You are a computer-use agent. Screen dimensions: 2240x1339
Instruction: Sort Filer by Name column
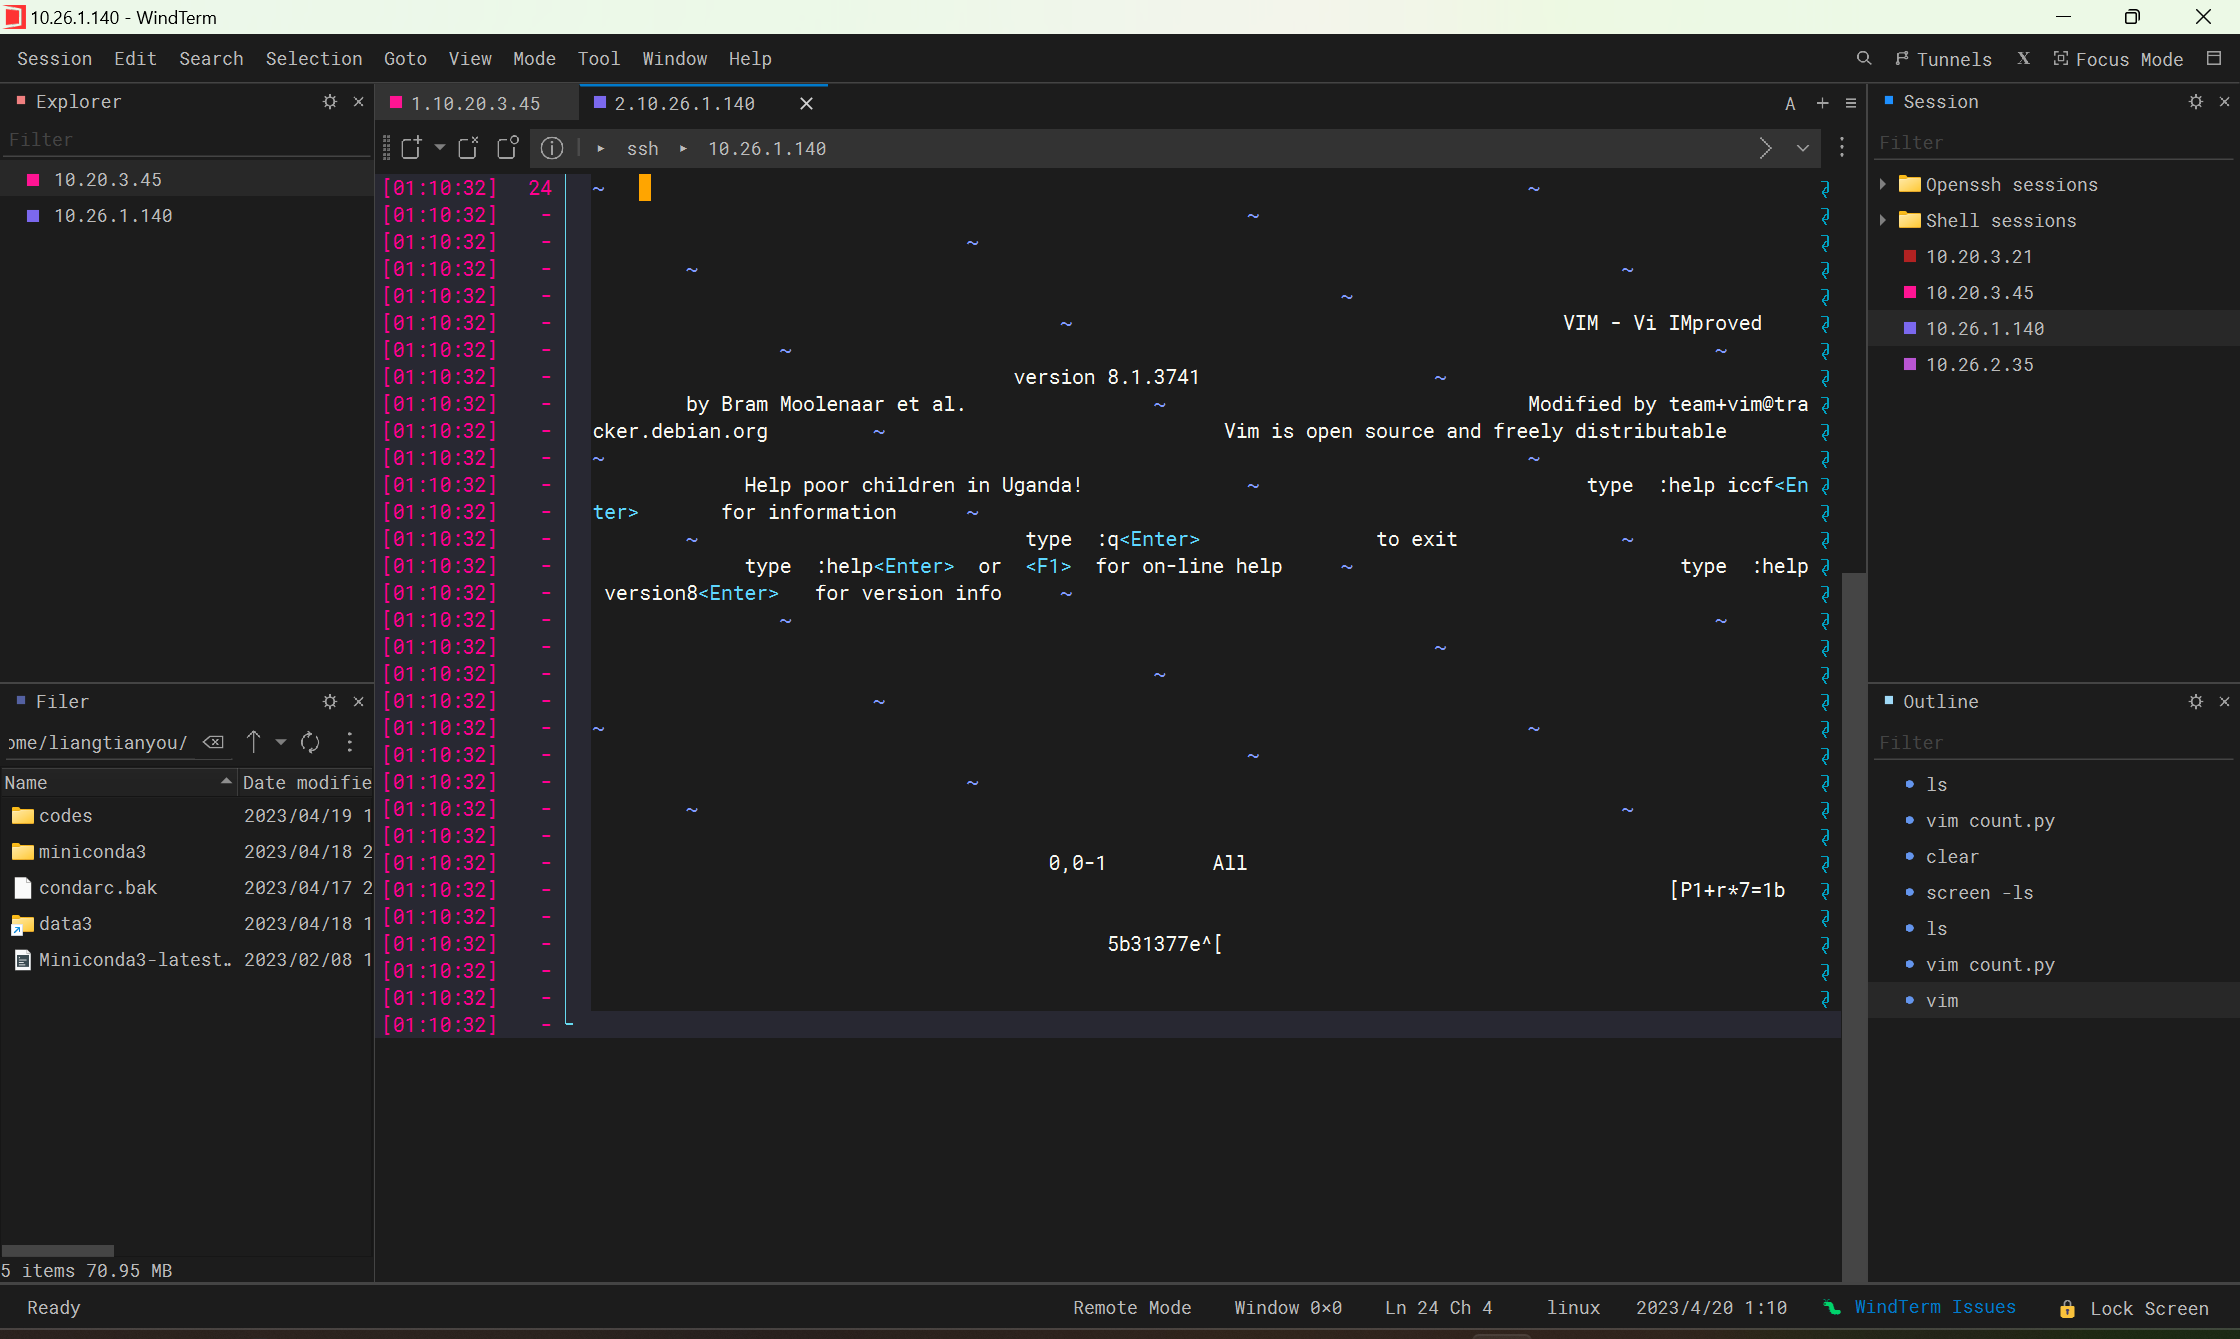(117, 783)
